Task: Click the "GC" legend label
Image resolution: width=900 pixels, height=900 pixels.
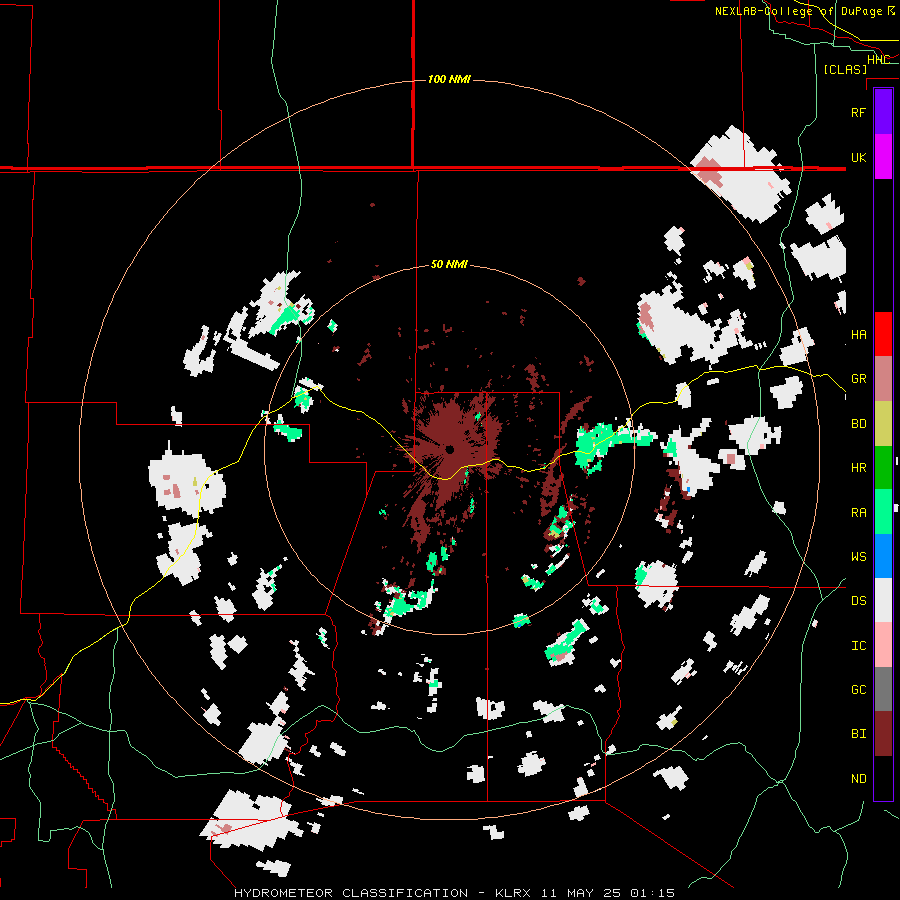Action: point(858,690)
